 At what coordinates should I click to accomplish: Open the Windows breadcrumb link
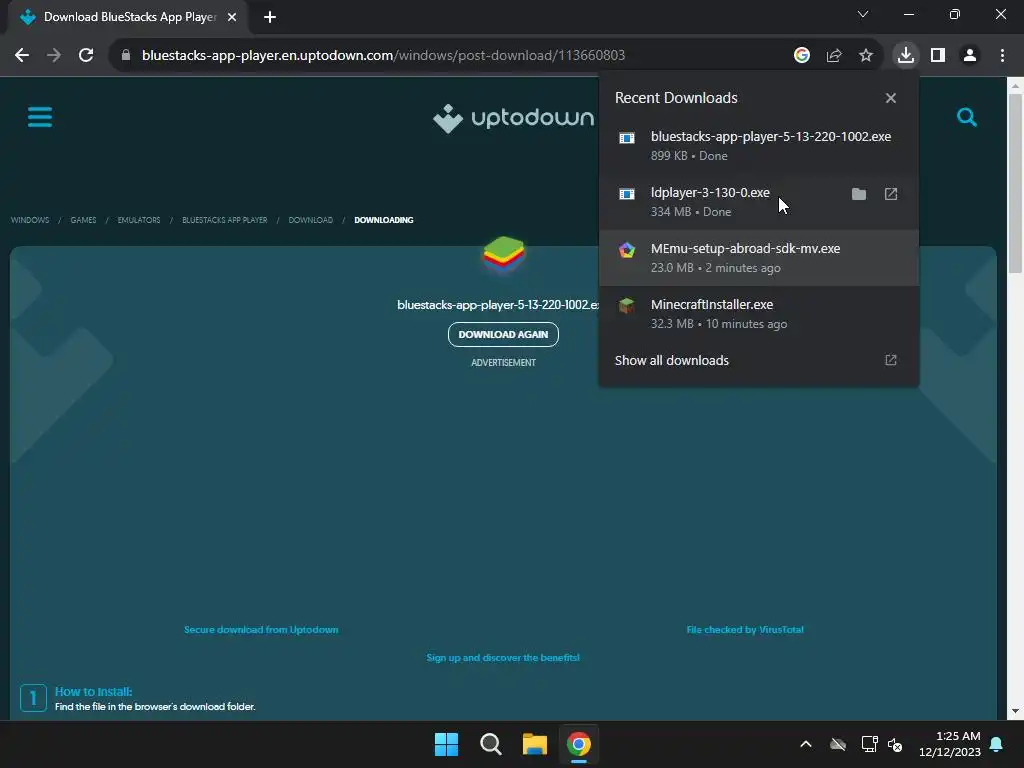30,220
